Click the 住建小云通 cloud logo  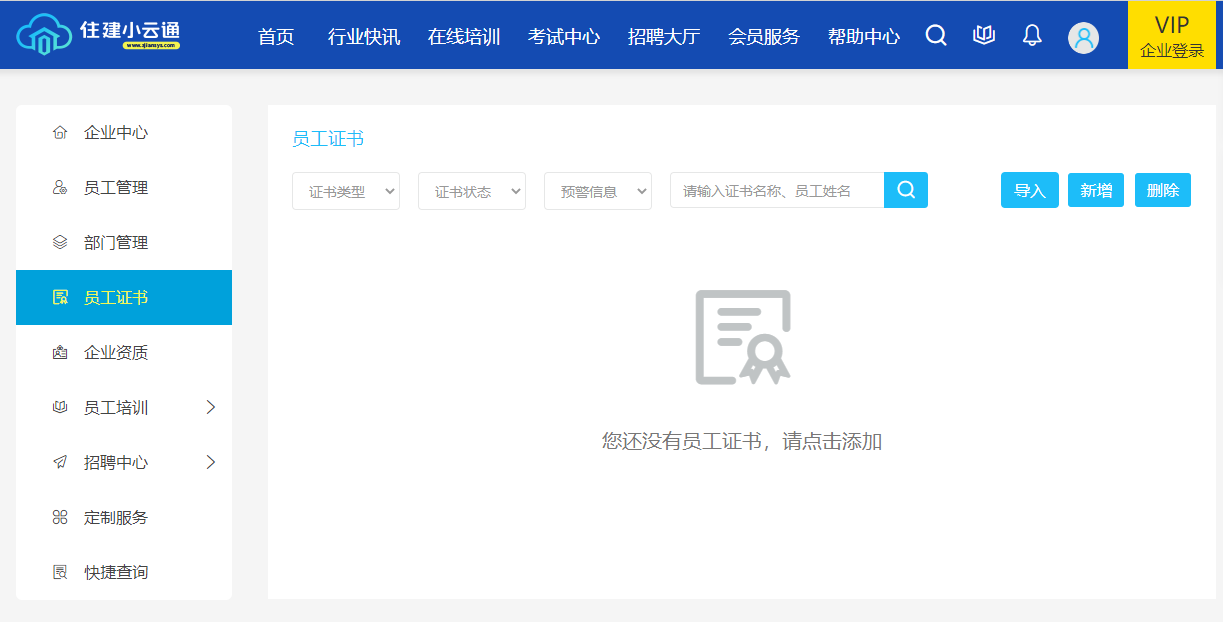(x=98, y=33)
